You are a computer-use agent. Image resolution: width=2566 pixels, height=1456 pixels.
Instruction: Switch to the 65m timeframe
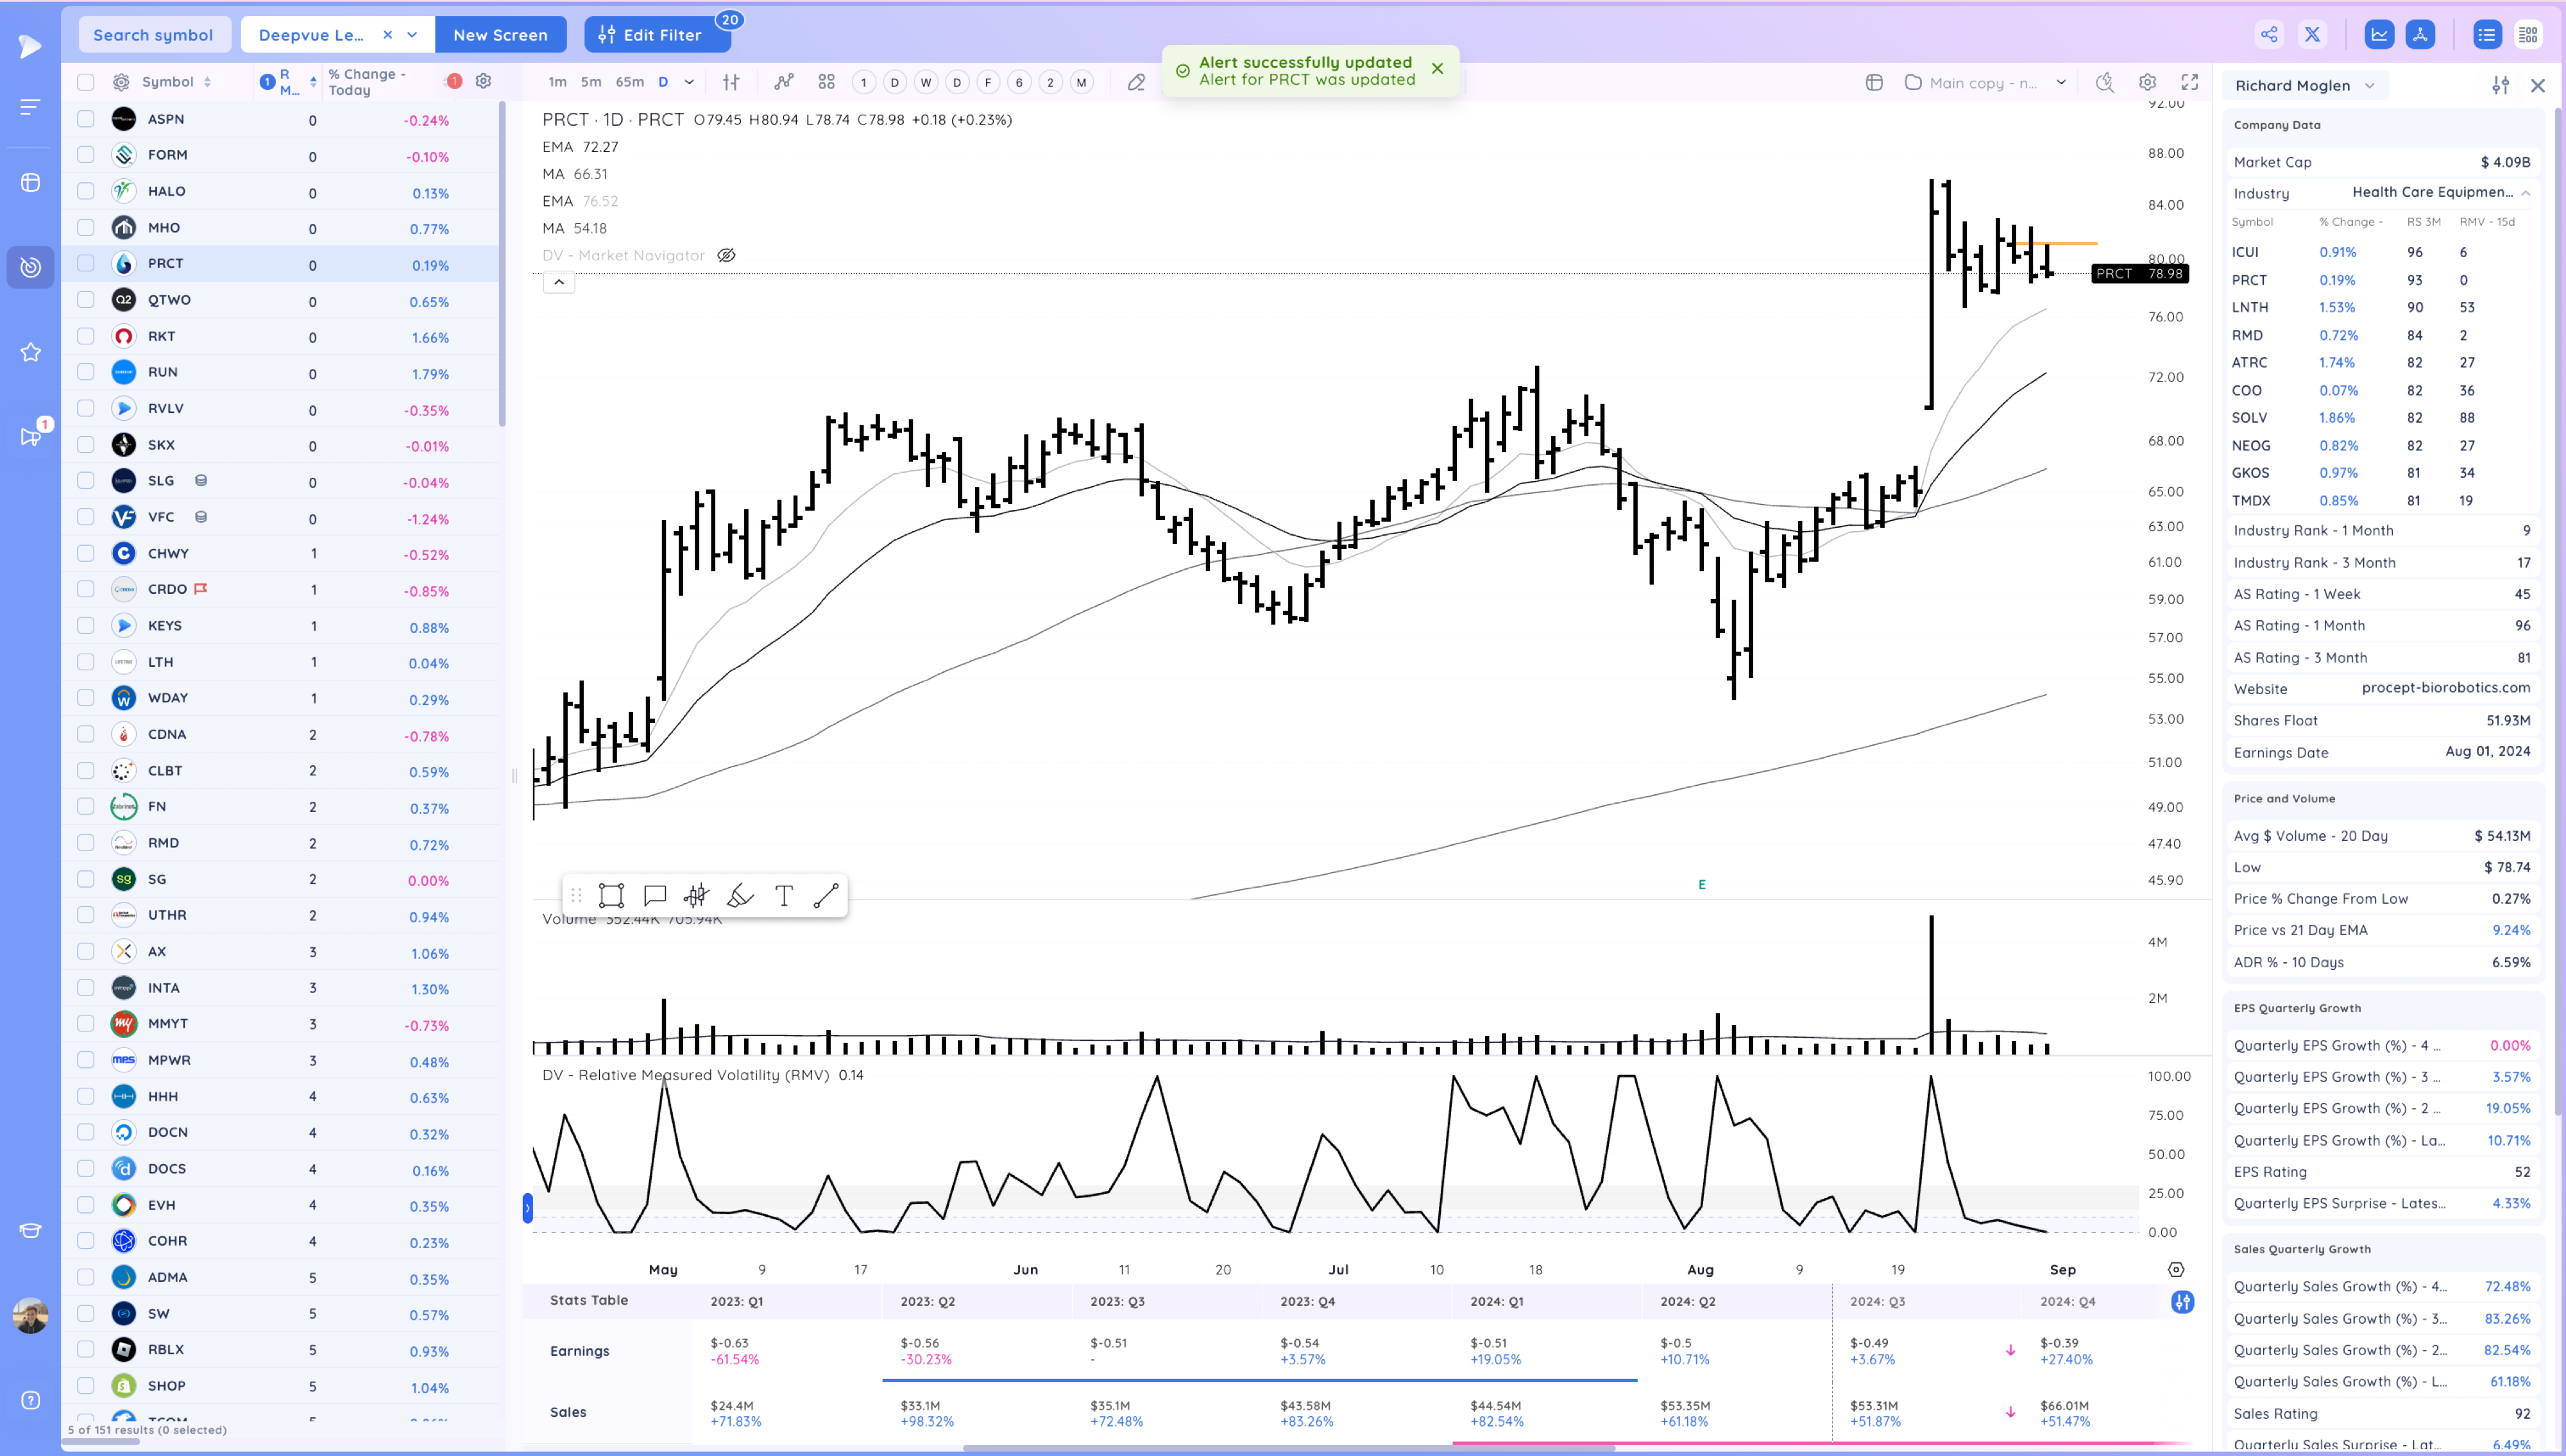click(629, 82)
